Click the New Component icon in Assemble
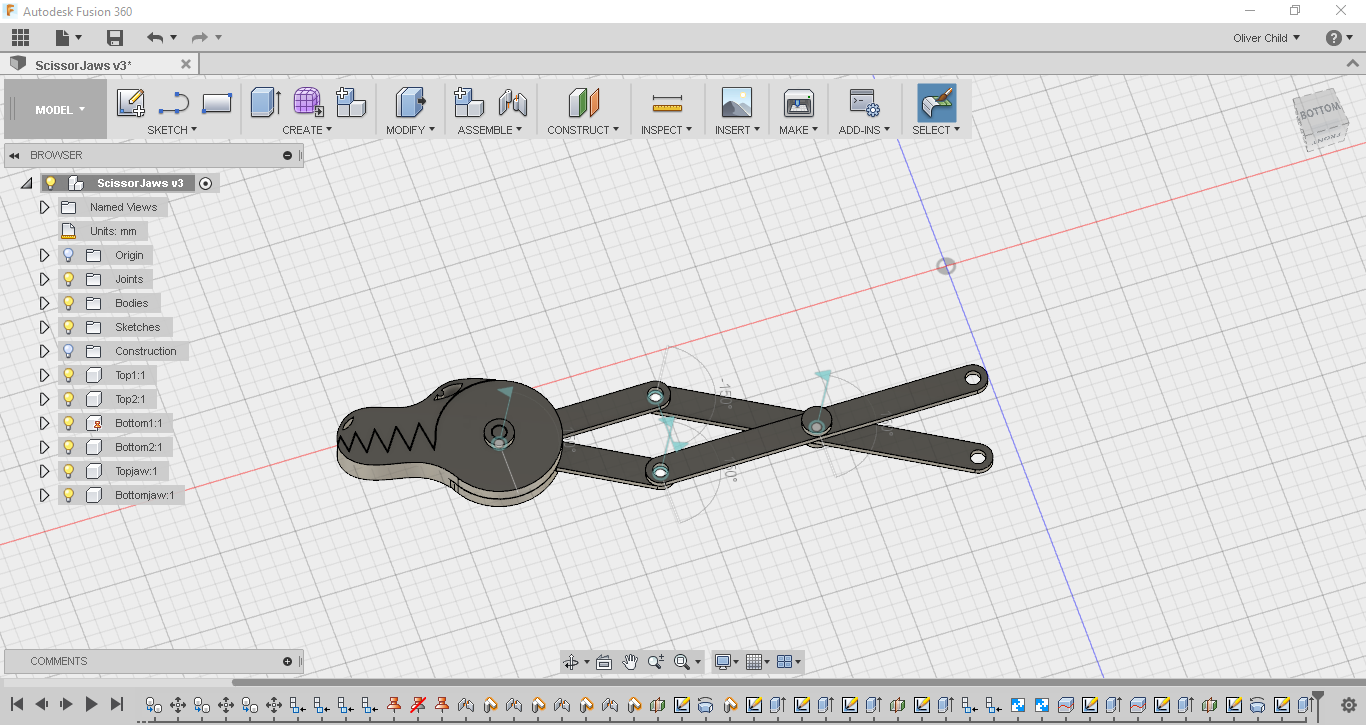 point(469,103)
